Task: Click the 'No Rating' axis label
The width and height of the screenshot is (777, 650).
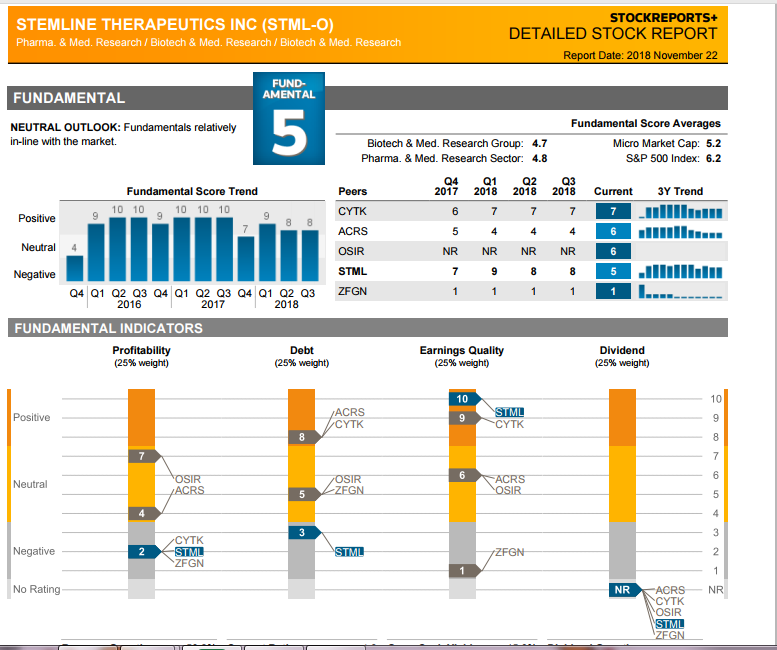Action: tap(37, 589)
